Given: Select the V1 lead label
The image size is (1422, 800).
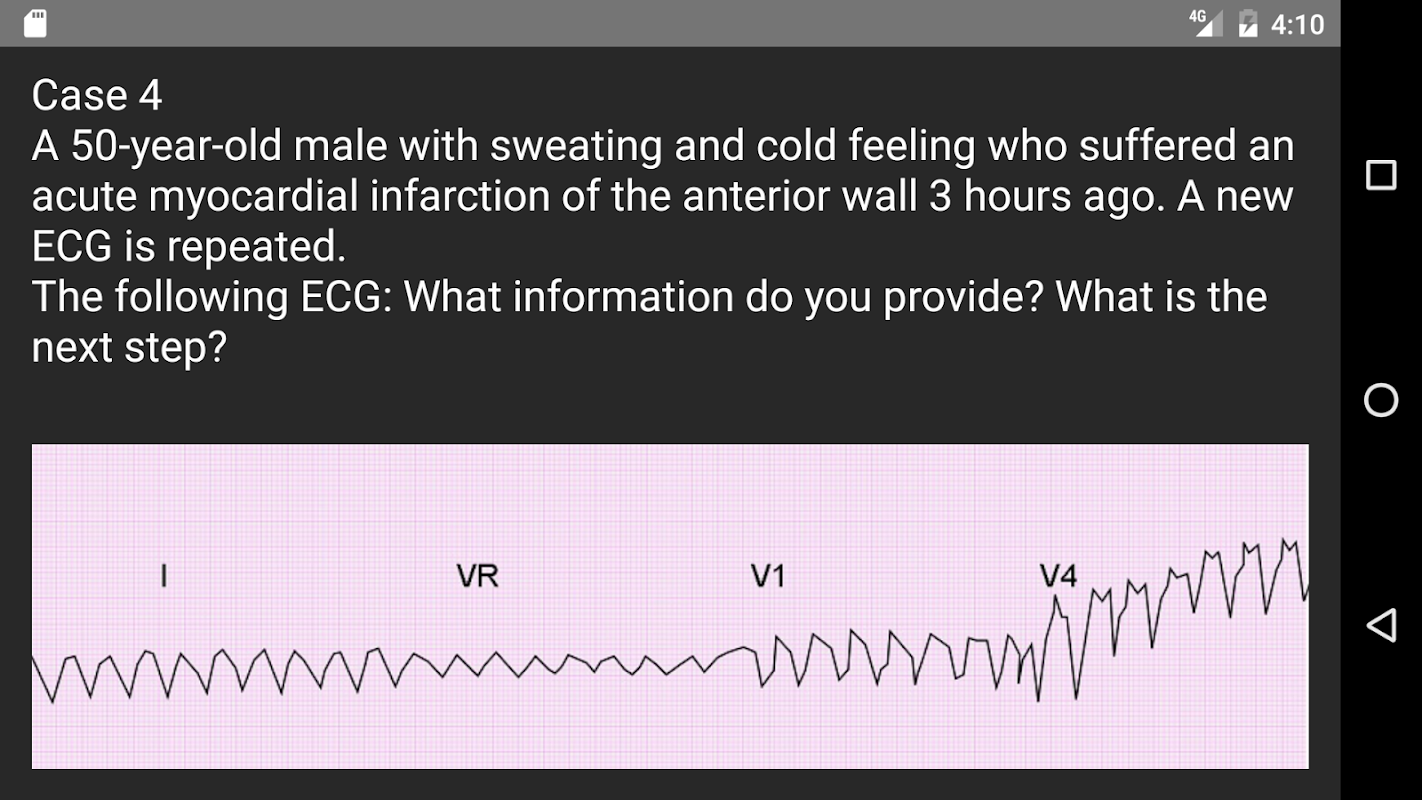Looking at the screenshot, I should coord(768,576).
